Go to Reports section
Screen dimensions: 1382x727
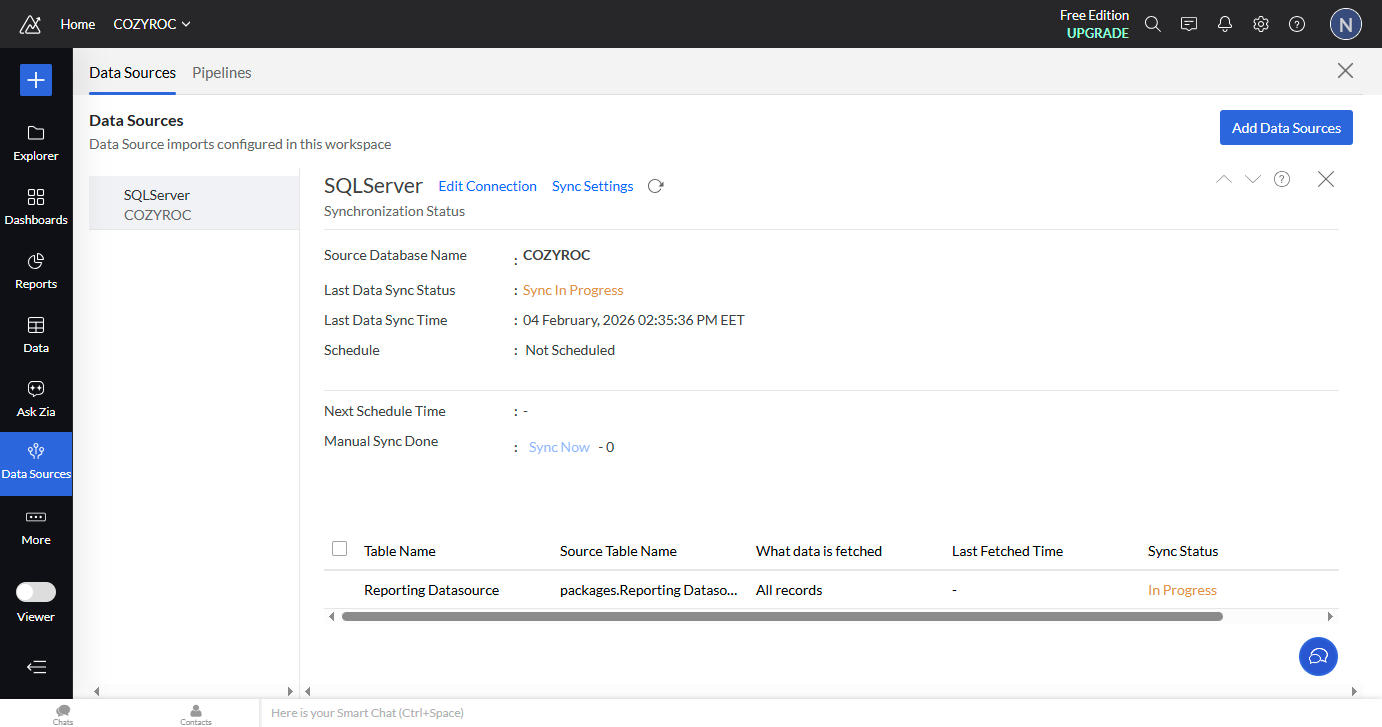tap(36, 271)
